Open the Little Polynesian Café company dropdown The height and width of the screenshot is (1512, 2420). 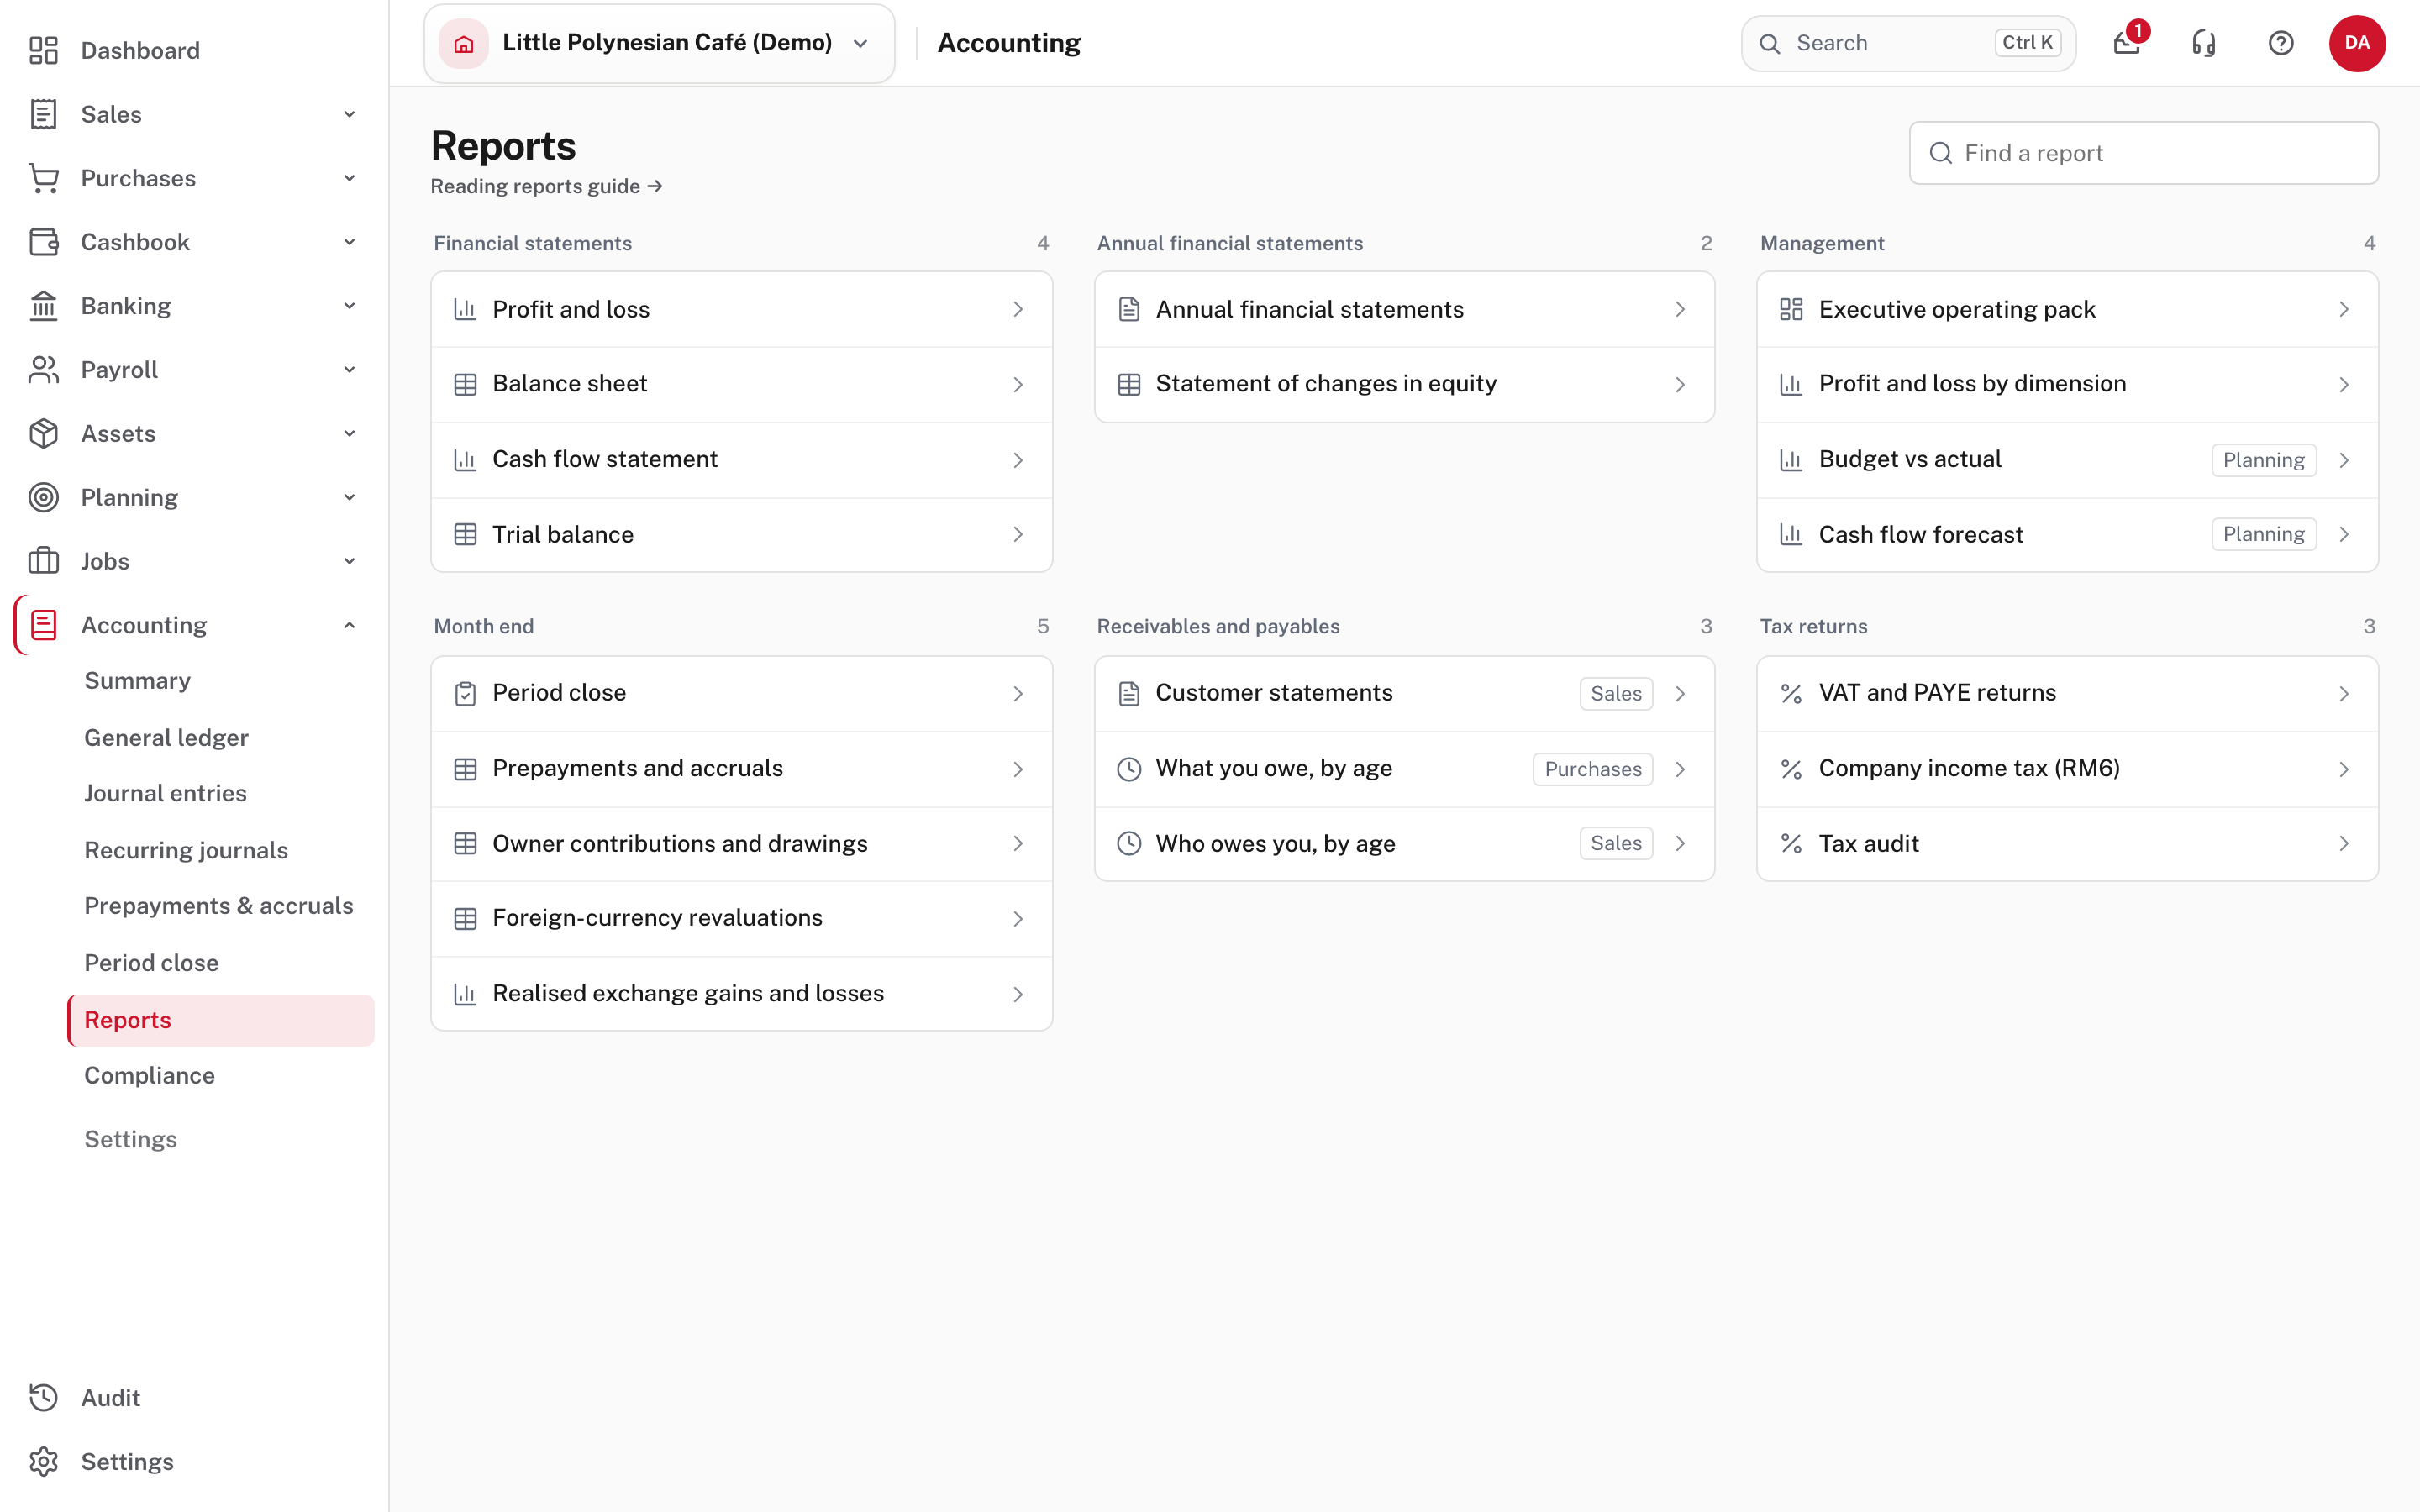point(659,43)
